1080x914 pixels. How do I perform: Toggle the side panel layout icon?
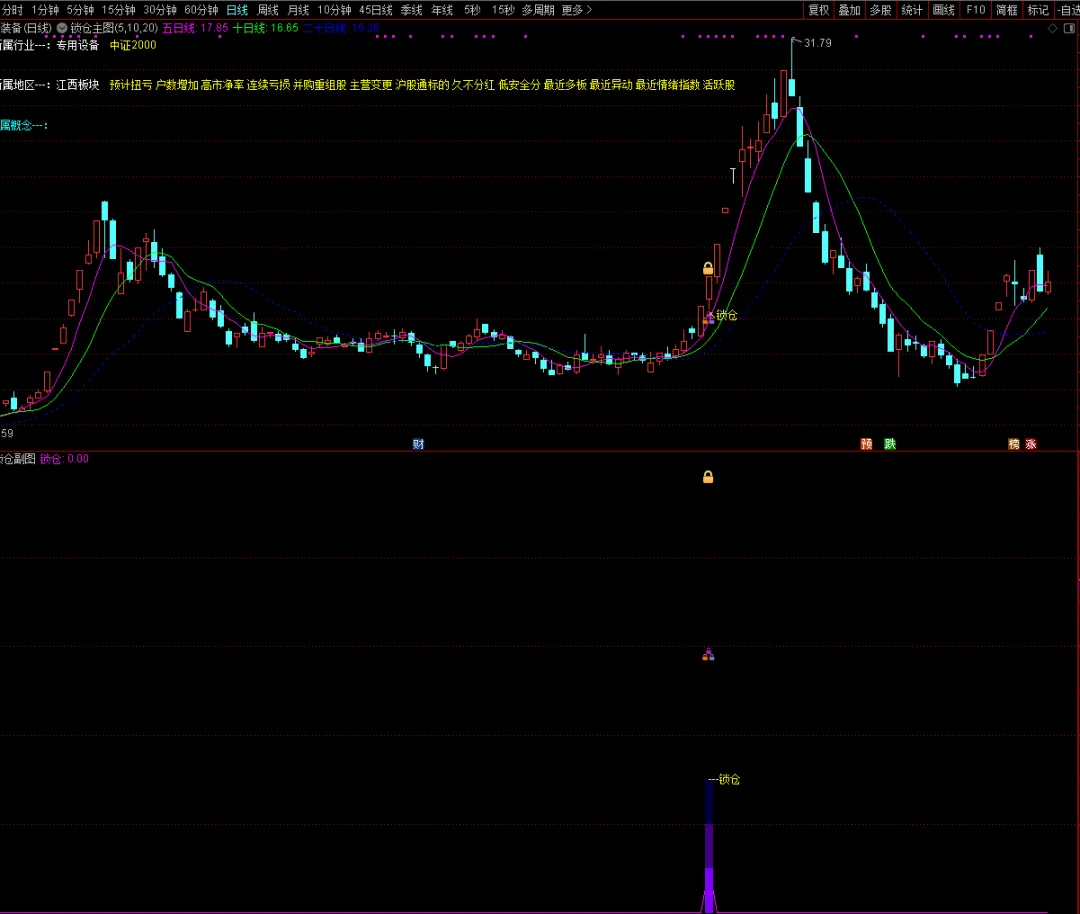coord(1070,28)
